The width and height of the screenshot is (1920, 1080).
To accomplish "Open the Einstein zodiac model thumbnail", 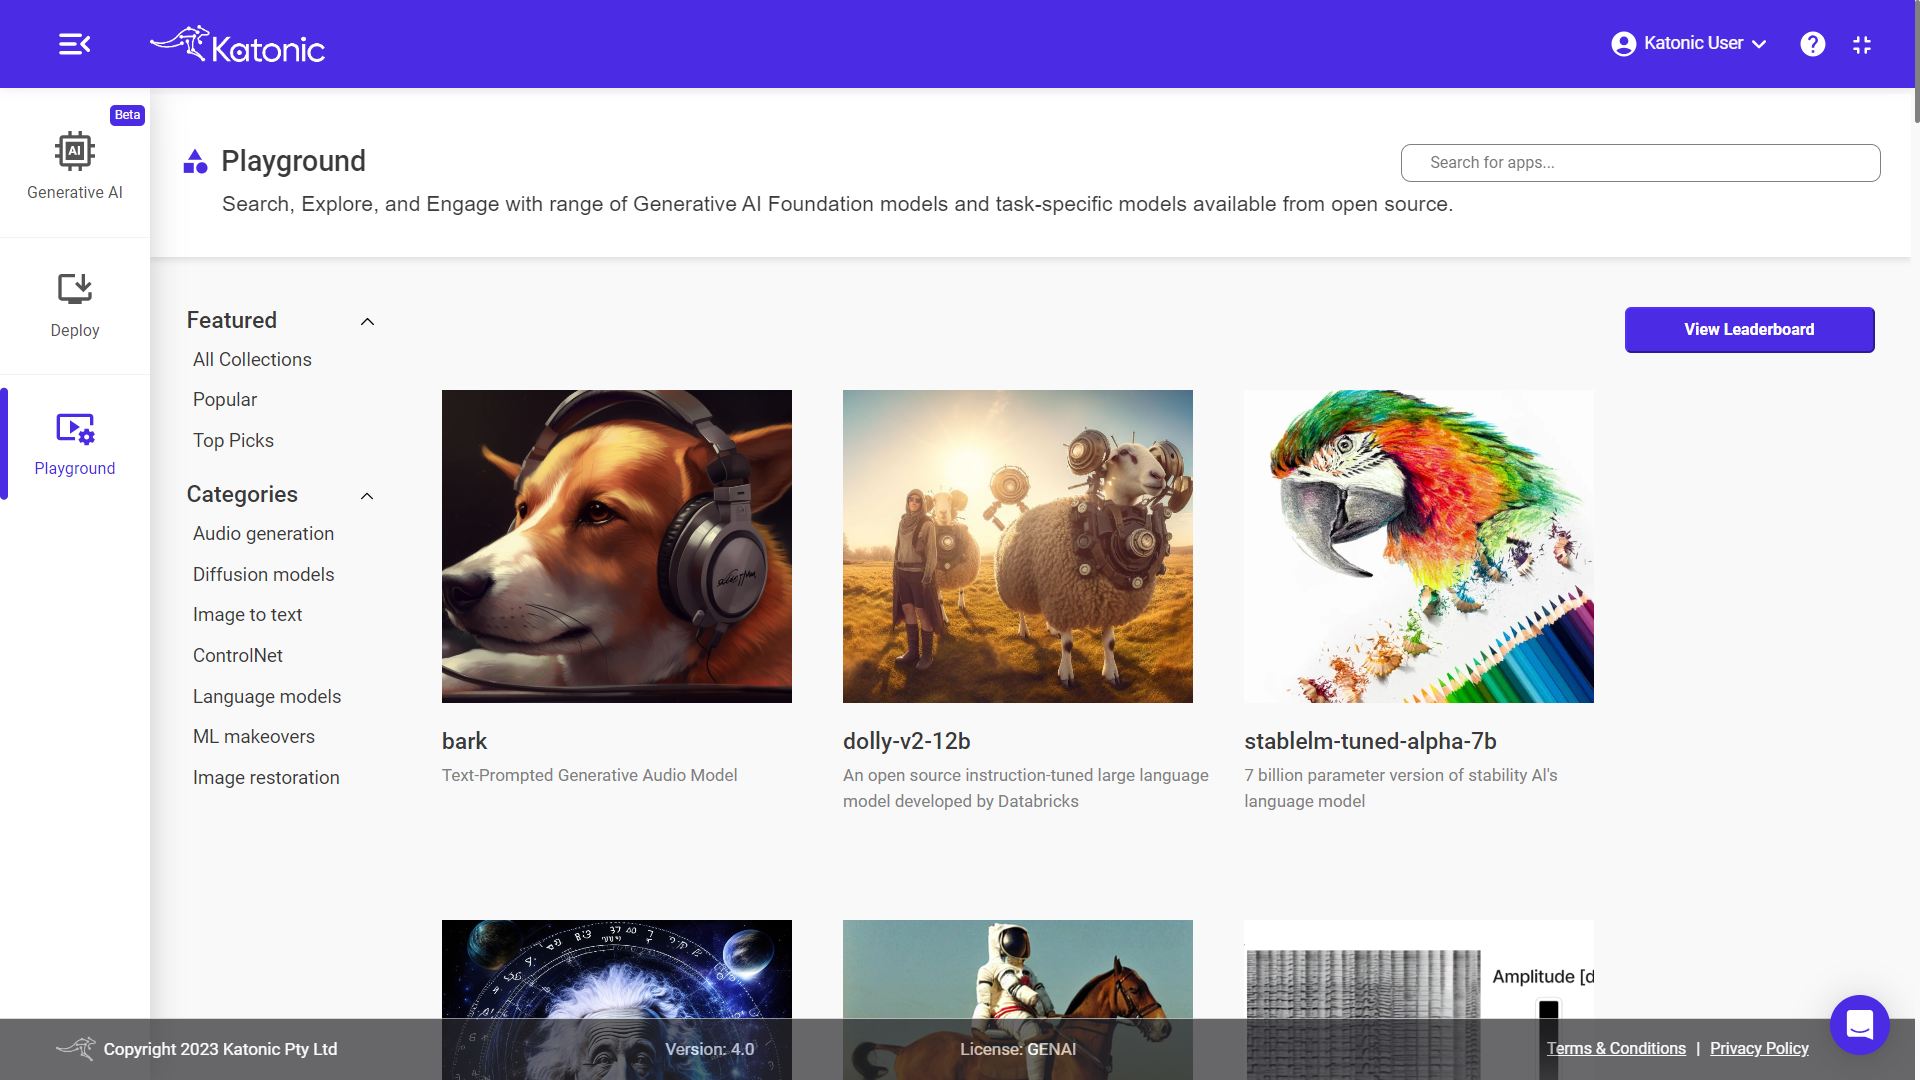I will (x=617, y=999).
